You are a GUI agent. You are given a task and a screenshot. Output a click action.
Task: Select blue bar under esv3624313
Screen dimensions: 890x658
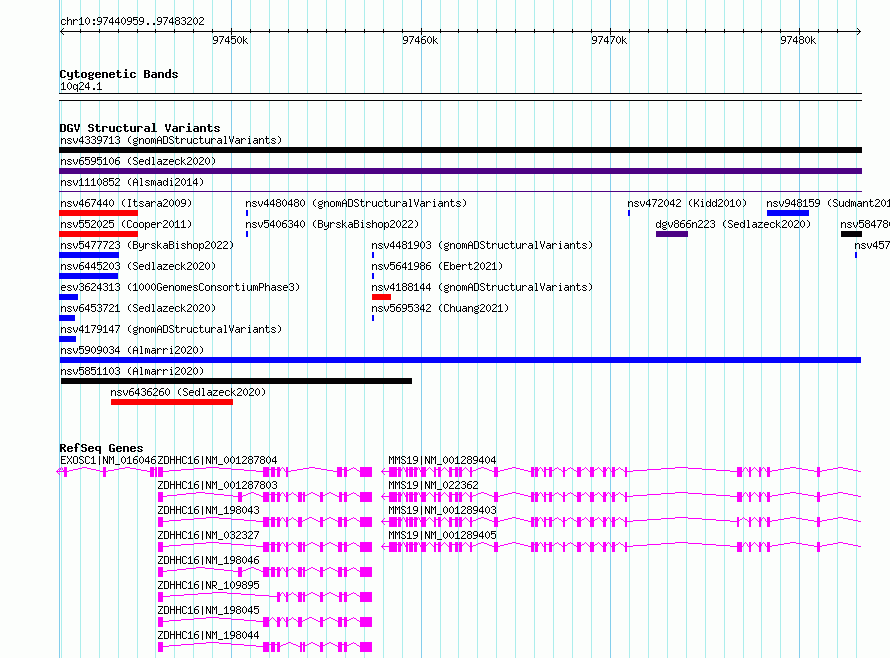click(x=68, y=297)
